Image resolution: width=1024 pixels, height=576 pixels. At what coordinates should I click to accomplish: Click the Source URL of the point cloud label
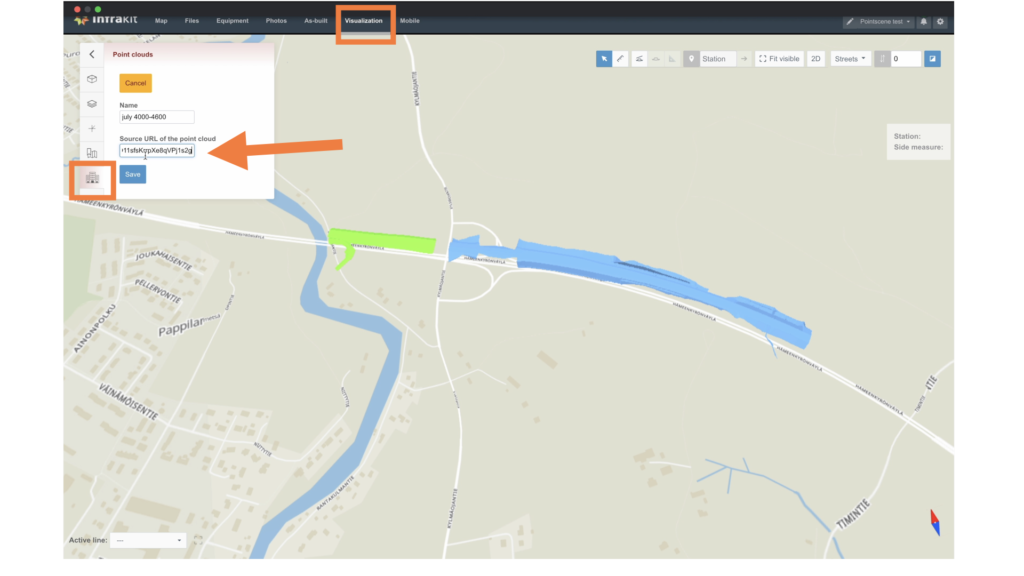click(167, 138)
